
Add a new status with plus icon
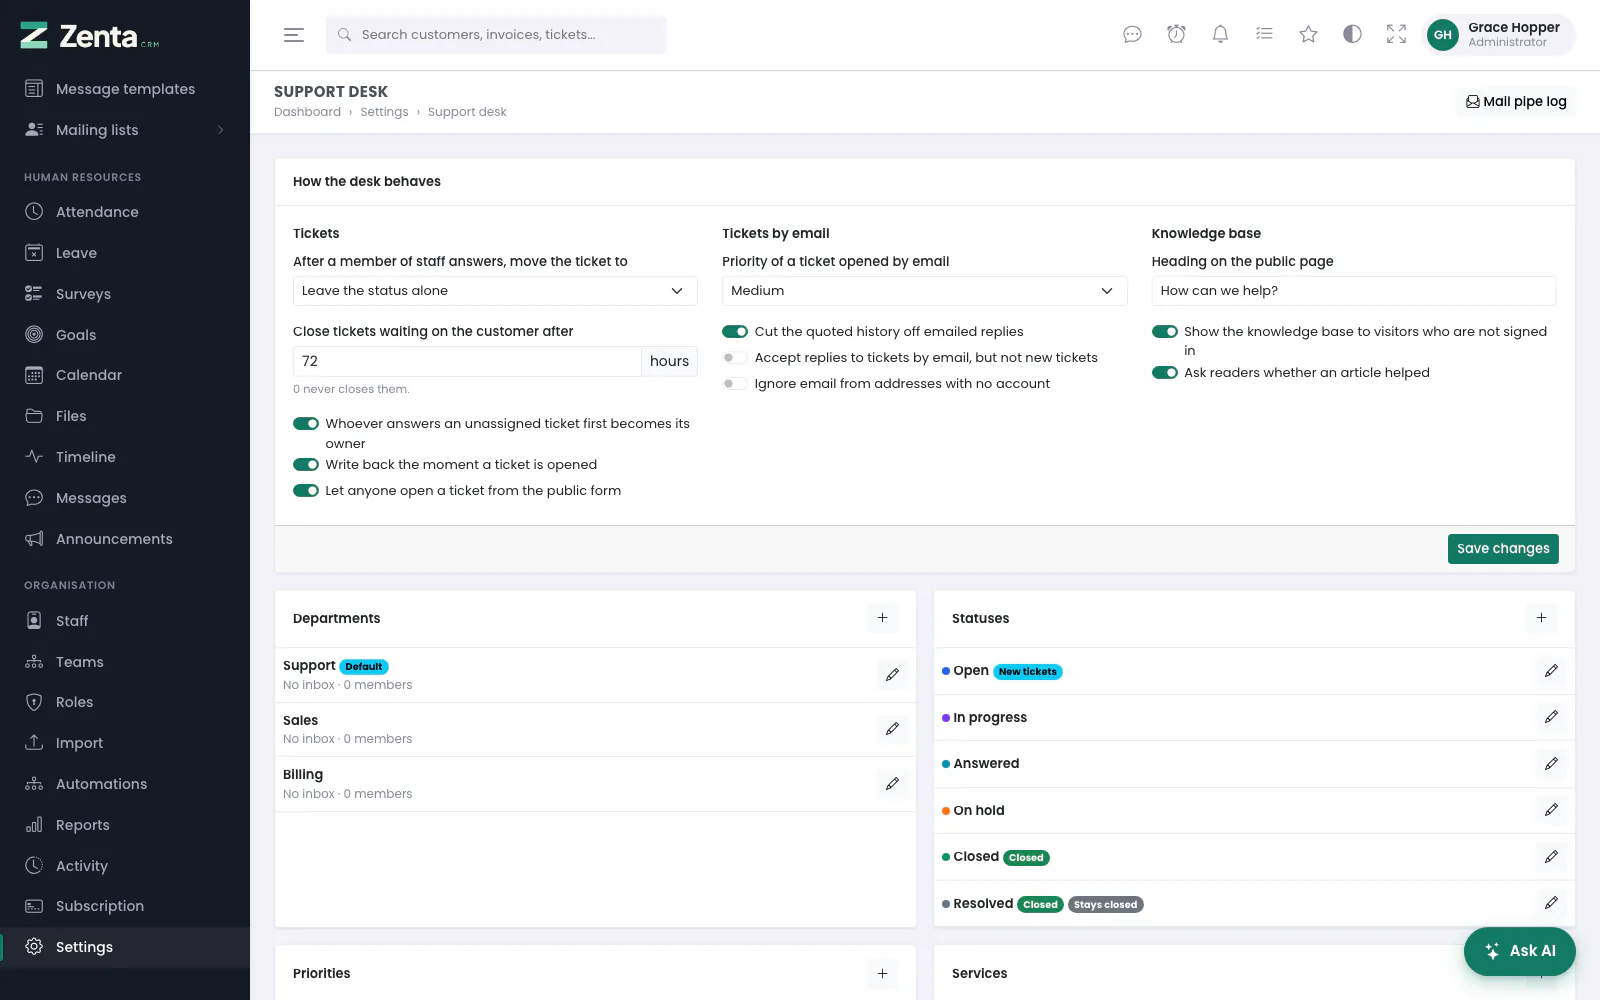1541,618
